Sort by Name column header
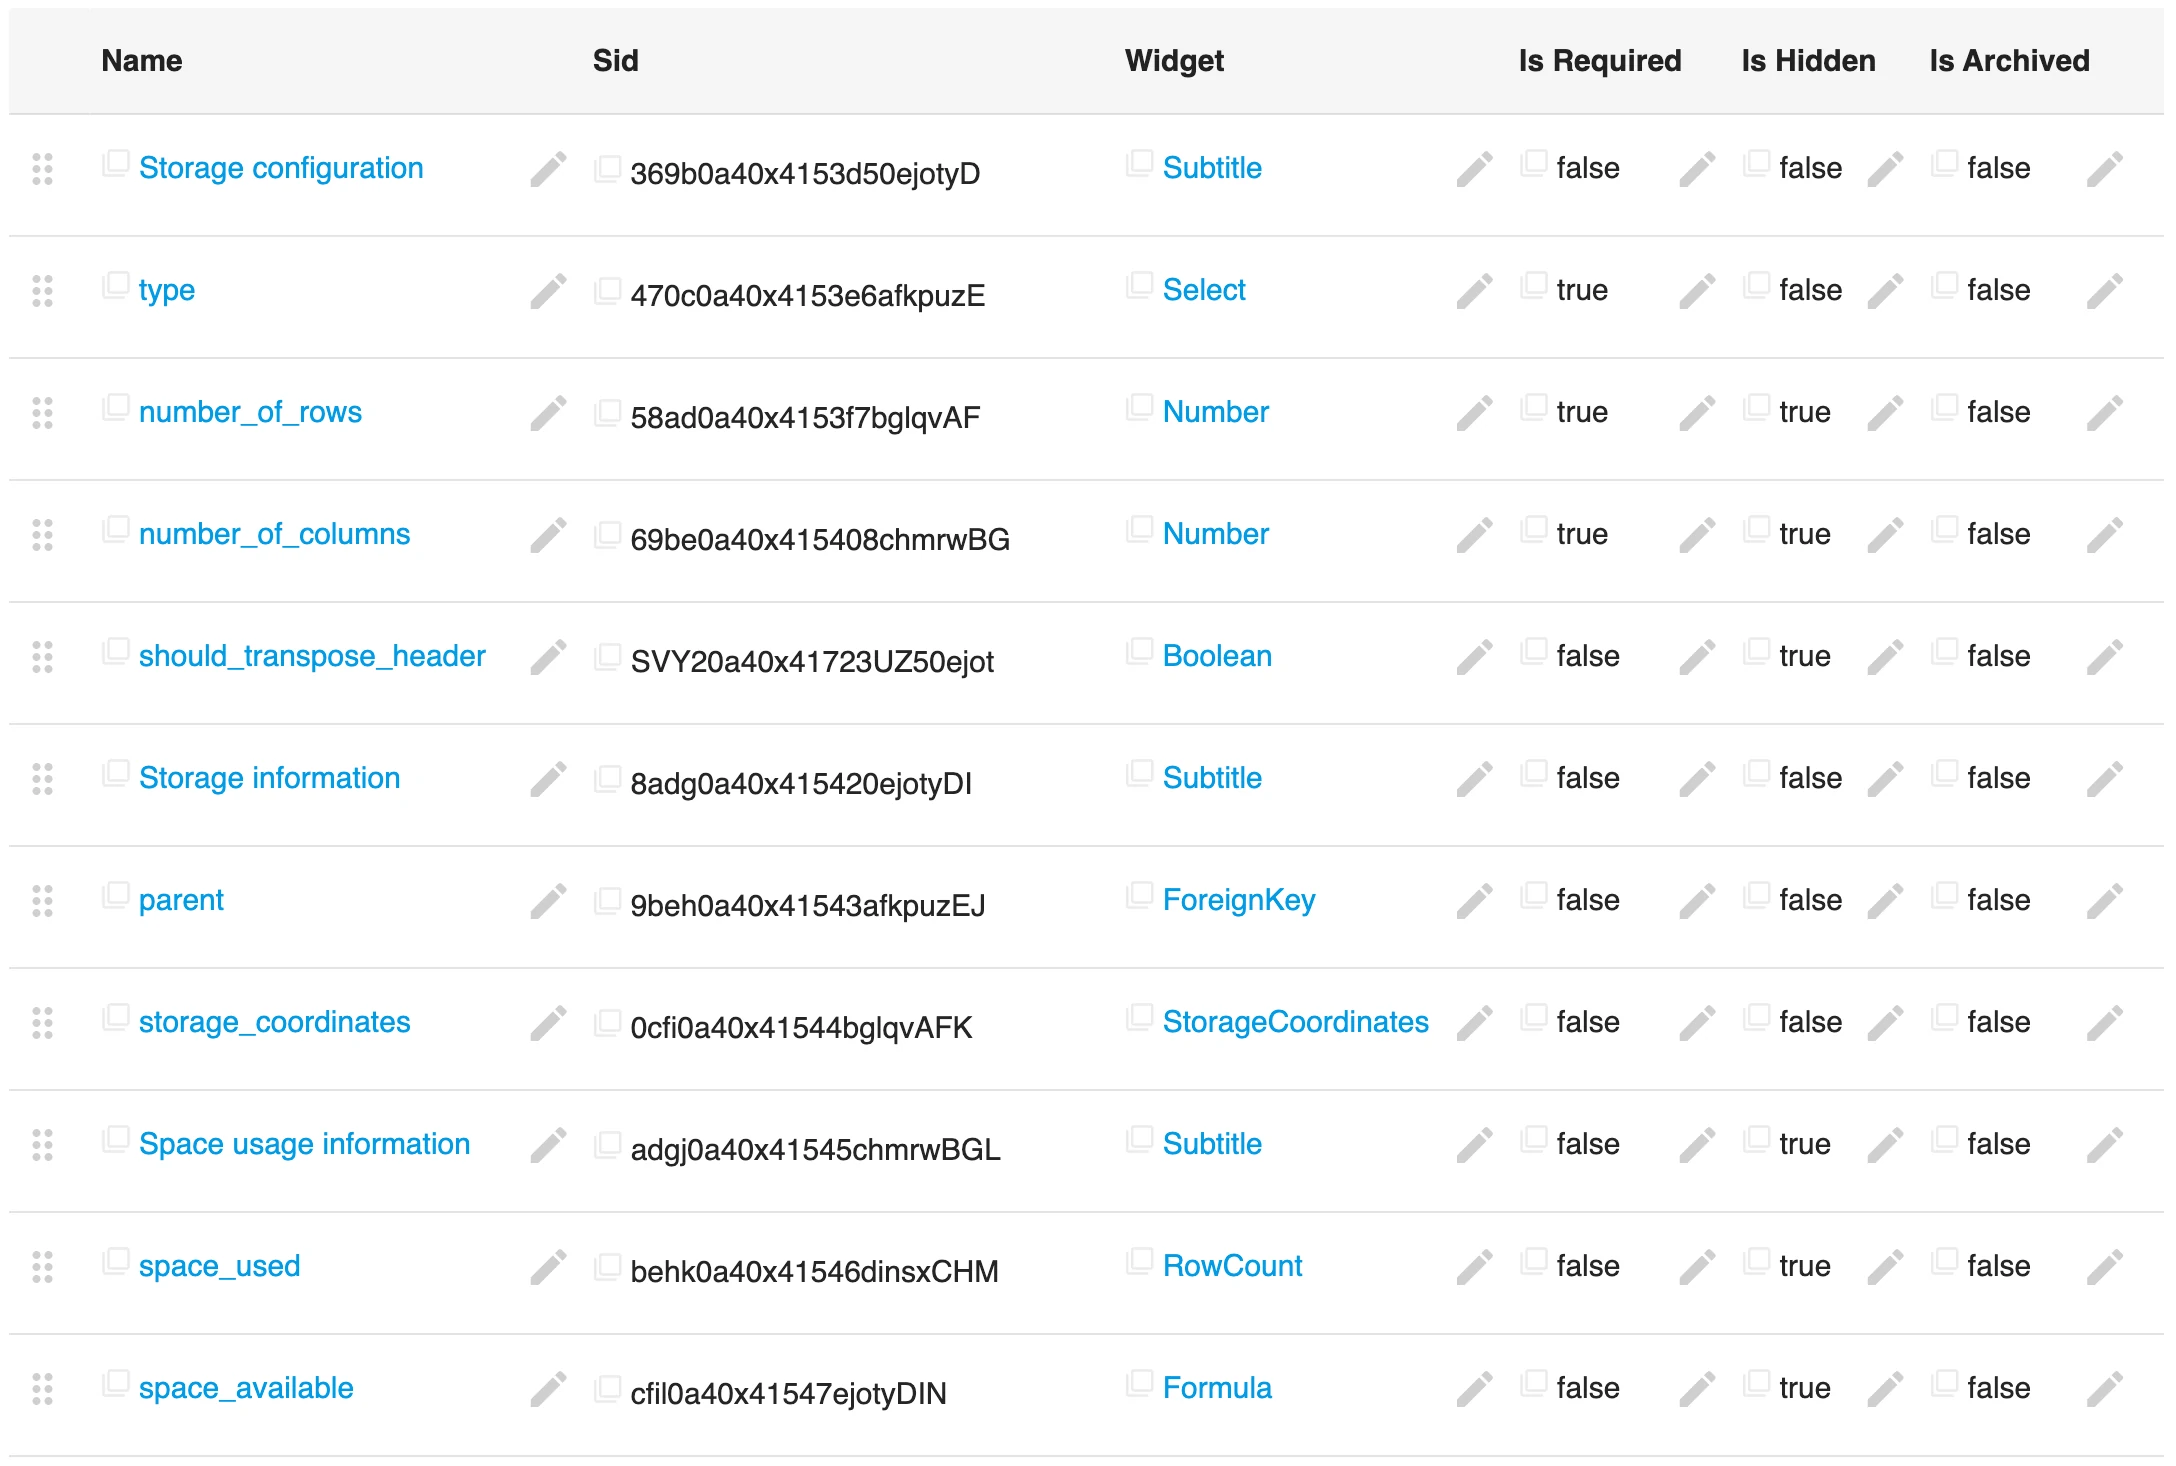Screen dimensions: 2176x1466 pyautogui.click(x=142, y=61)
